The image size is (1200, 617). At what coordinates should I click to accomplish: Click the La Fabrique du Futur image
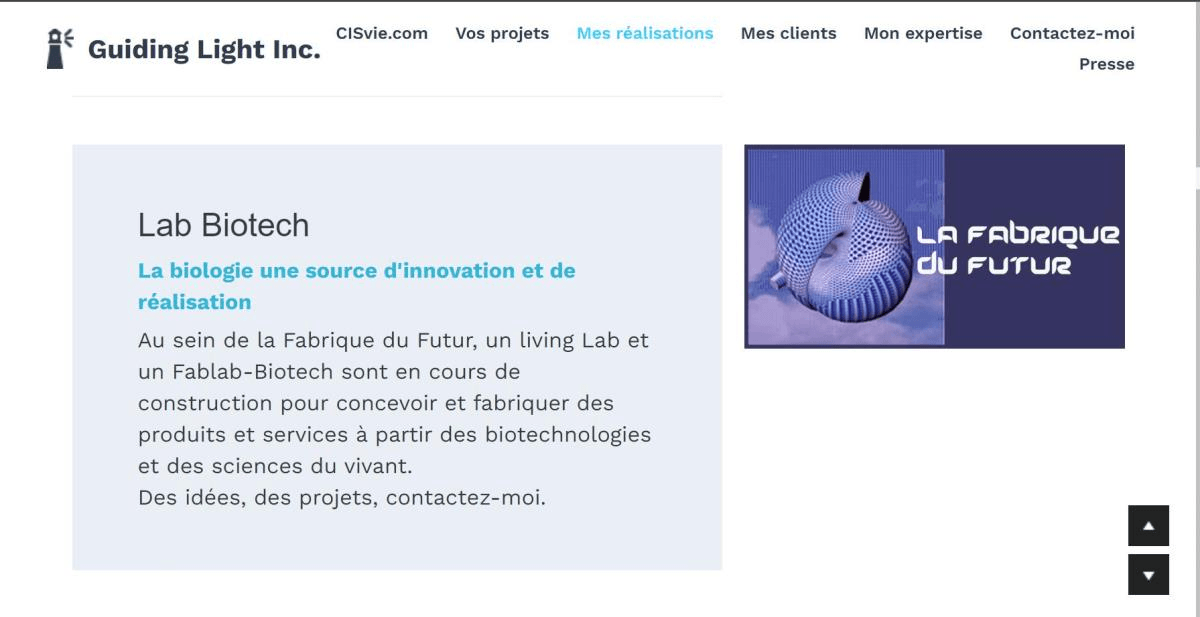tap(934, 246)
